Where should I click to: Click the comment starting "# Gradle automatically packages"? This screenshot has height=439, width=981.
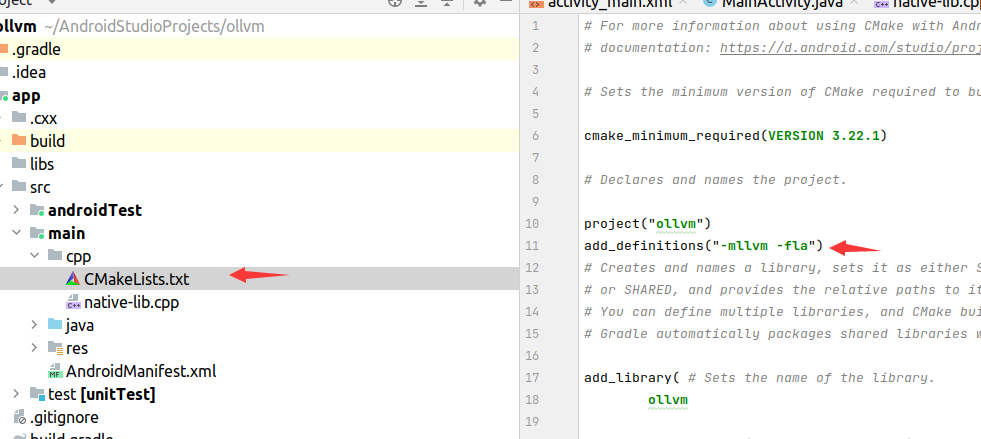point(783,333)
